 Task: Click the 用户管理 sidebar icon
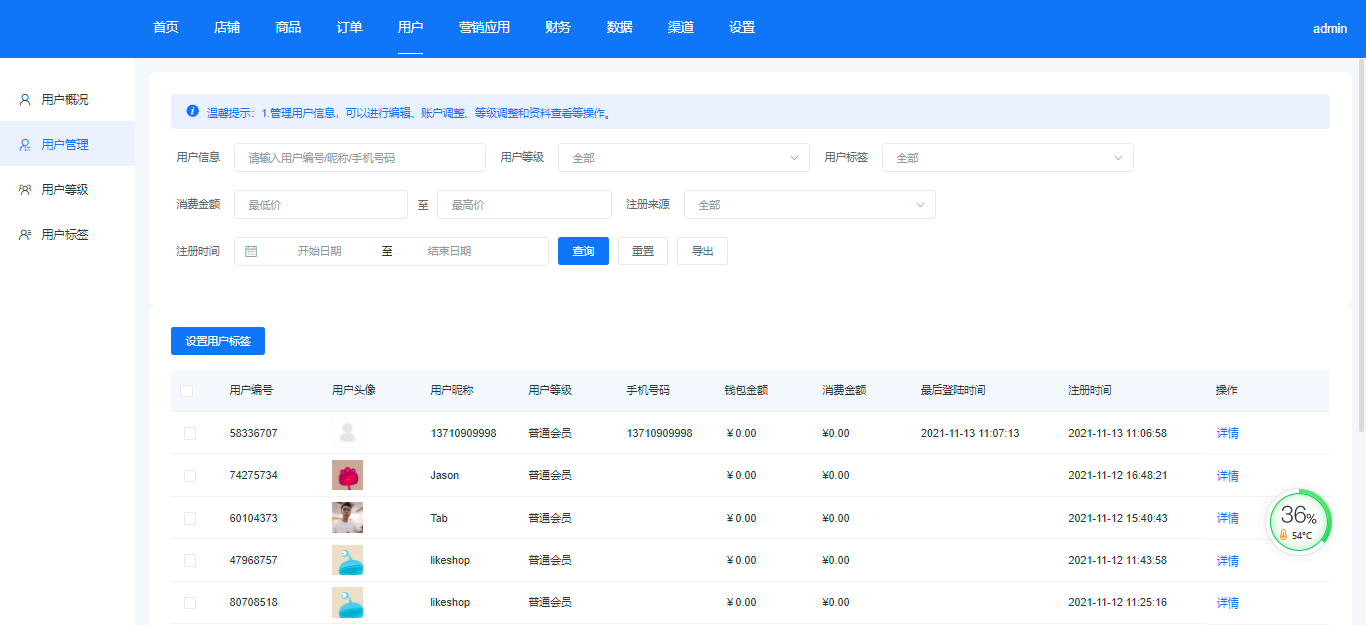point(25,145)
